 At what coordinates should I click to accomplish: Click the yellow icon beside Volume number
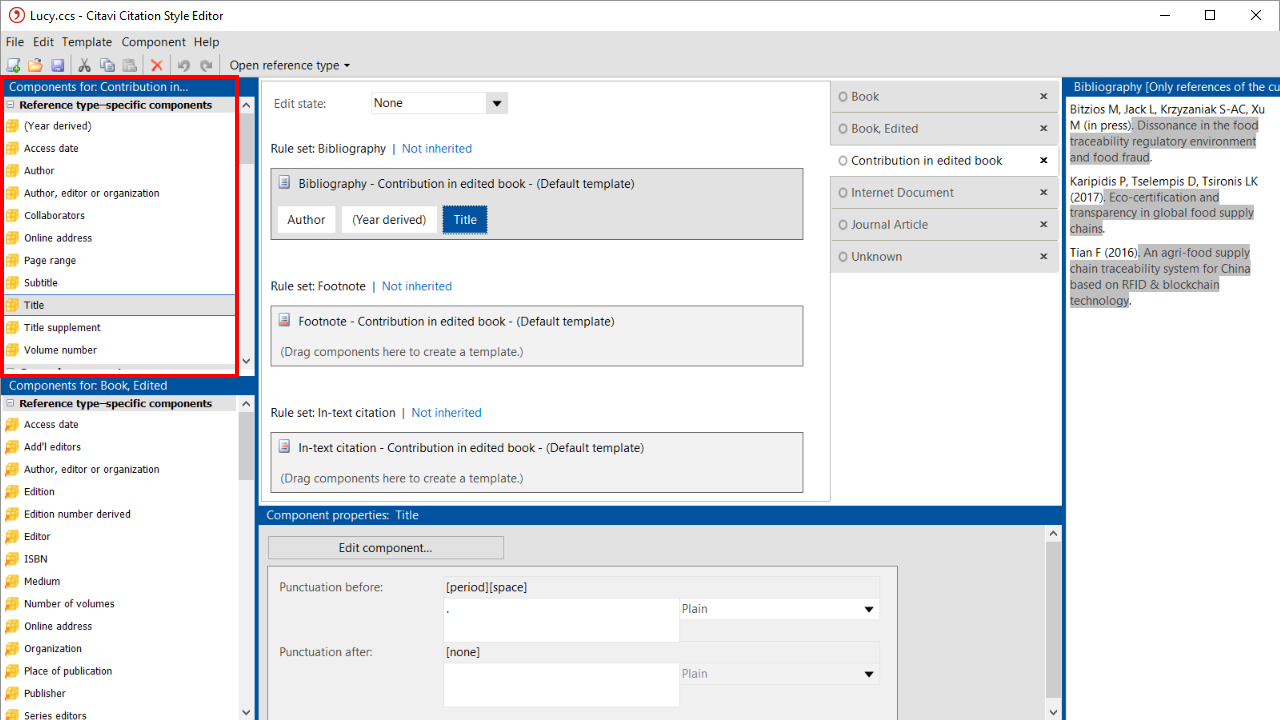[12, 350]
